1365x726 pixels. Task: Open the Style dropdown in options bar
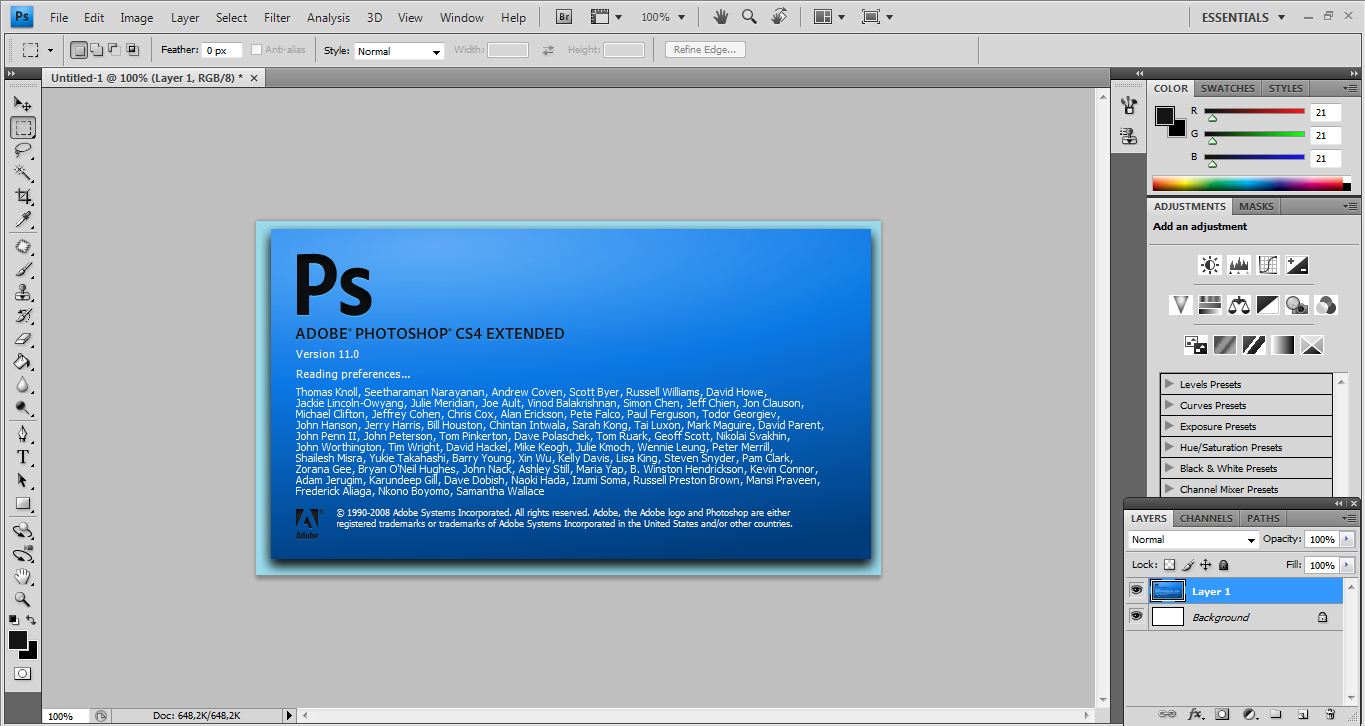tap(399, 51)
